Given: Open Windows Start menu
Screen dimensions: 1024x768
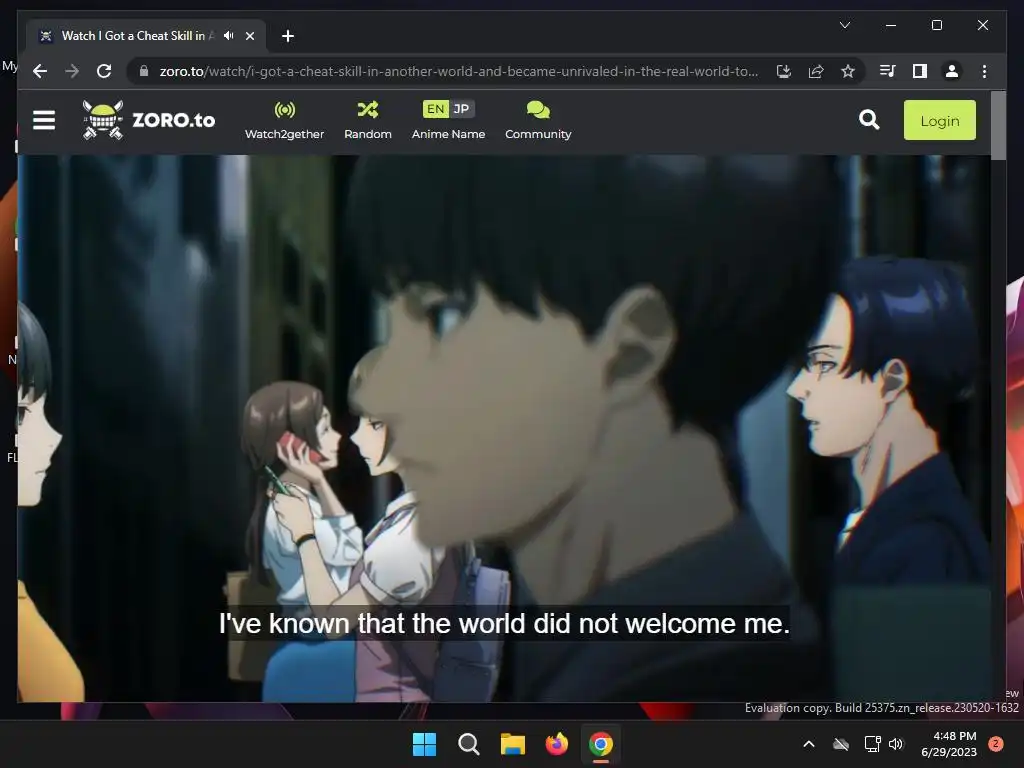Looking at the screenshot, I should 424,744.
